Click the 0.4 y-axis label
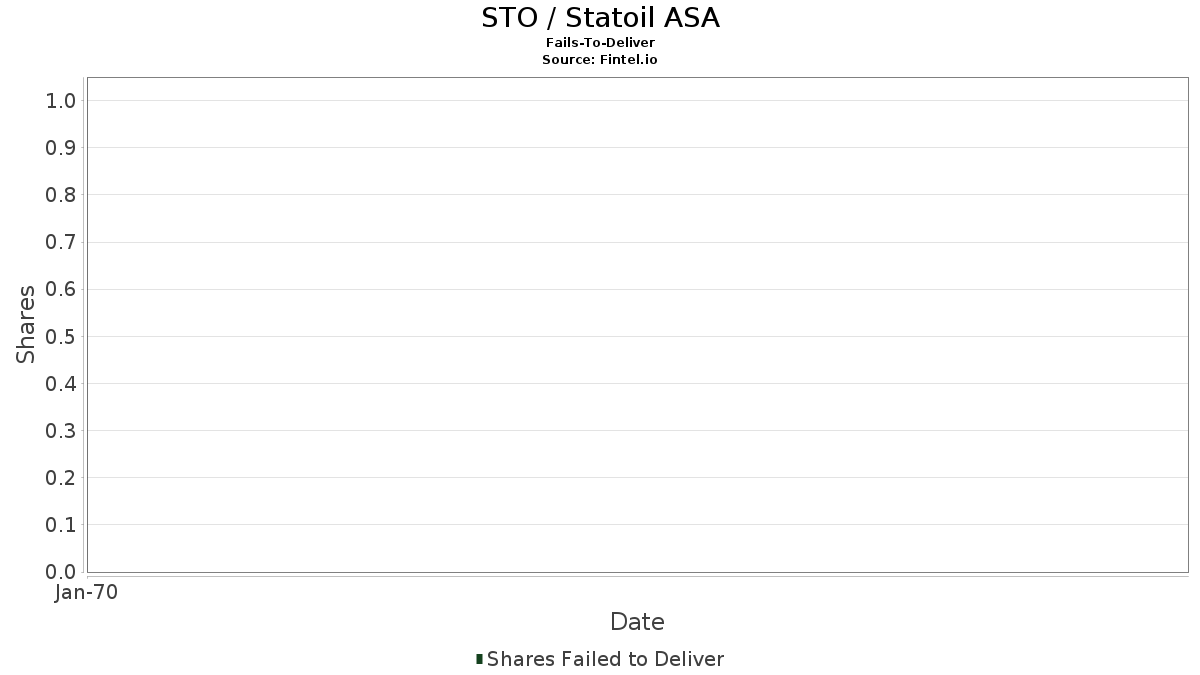The height and width of the screenshot is (675, 1200). point(61,383)
